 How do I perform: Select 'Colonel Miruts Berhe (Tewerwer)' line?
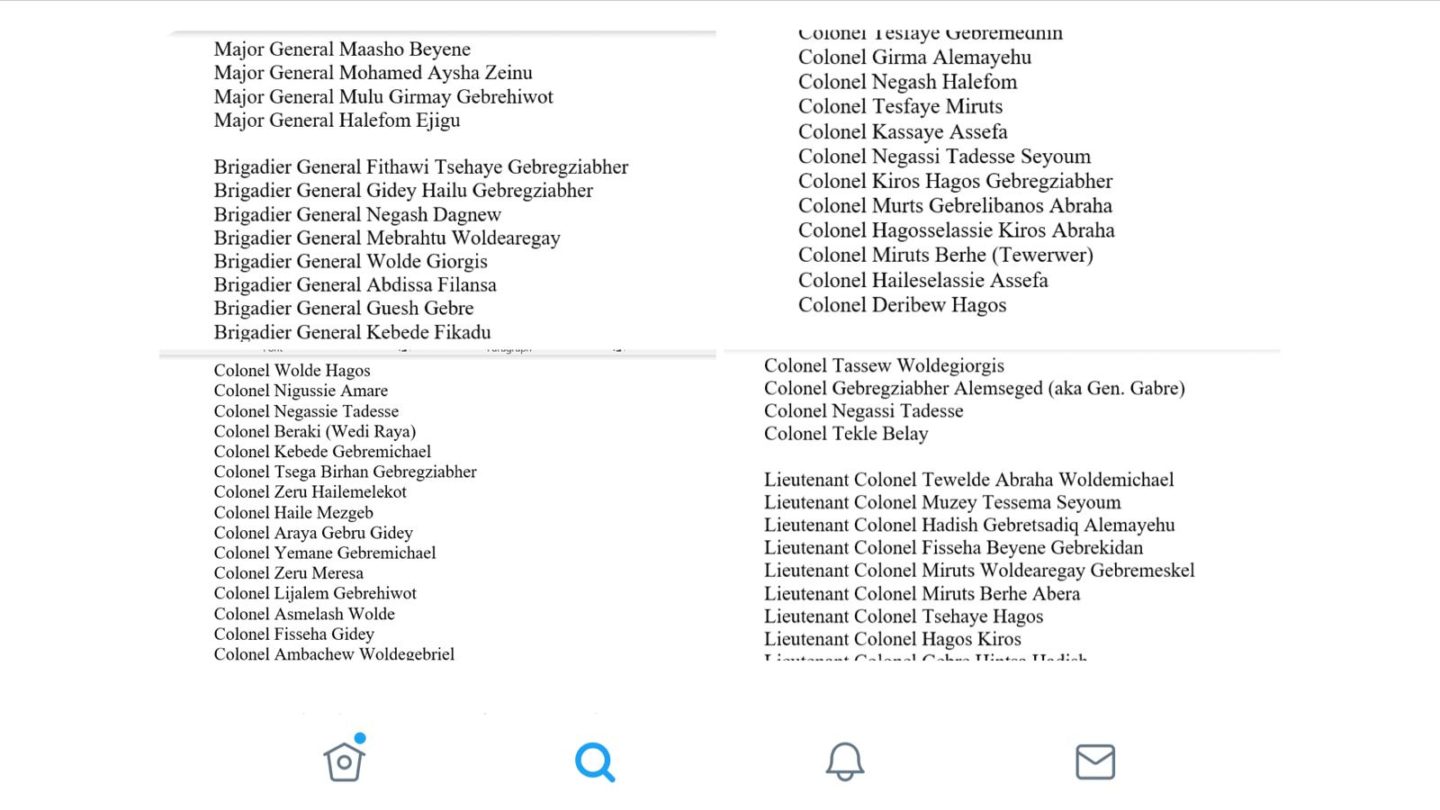(x=946, y=255)
